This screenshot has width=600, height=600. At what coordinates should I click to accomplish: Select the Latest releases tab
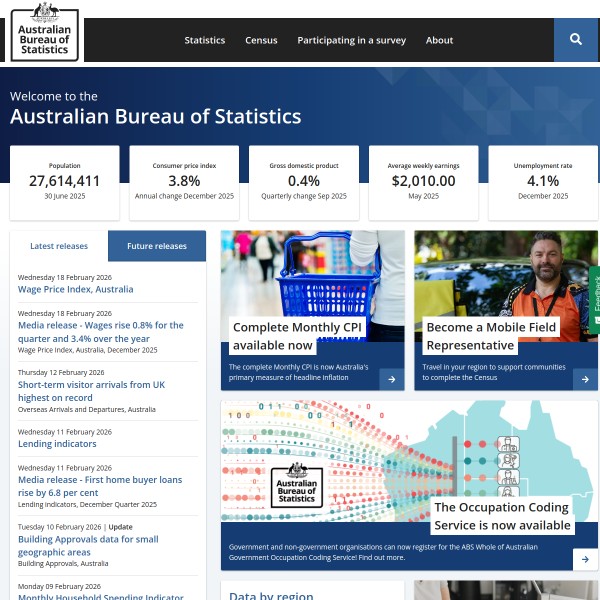click(x=59, y=246)
